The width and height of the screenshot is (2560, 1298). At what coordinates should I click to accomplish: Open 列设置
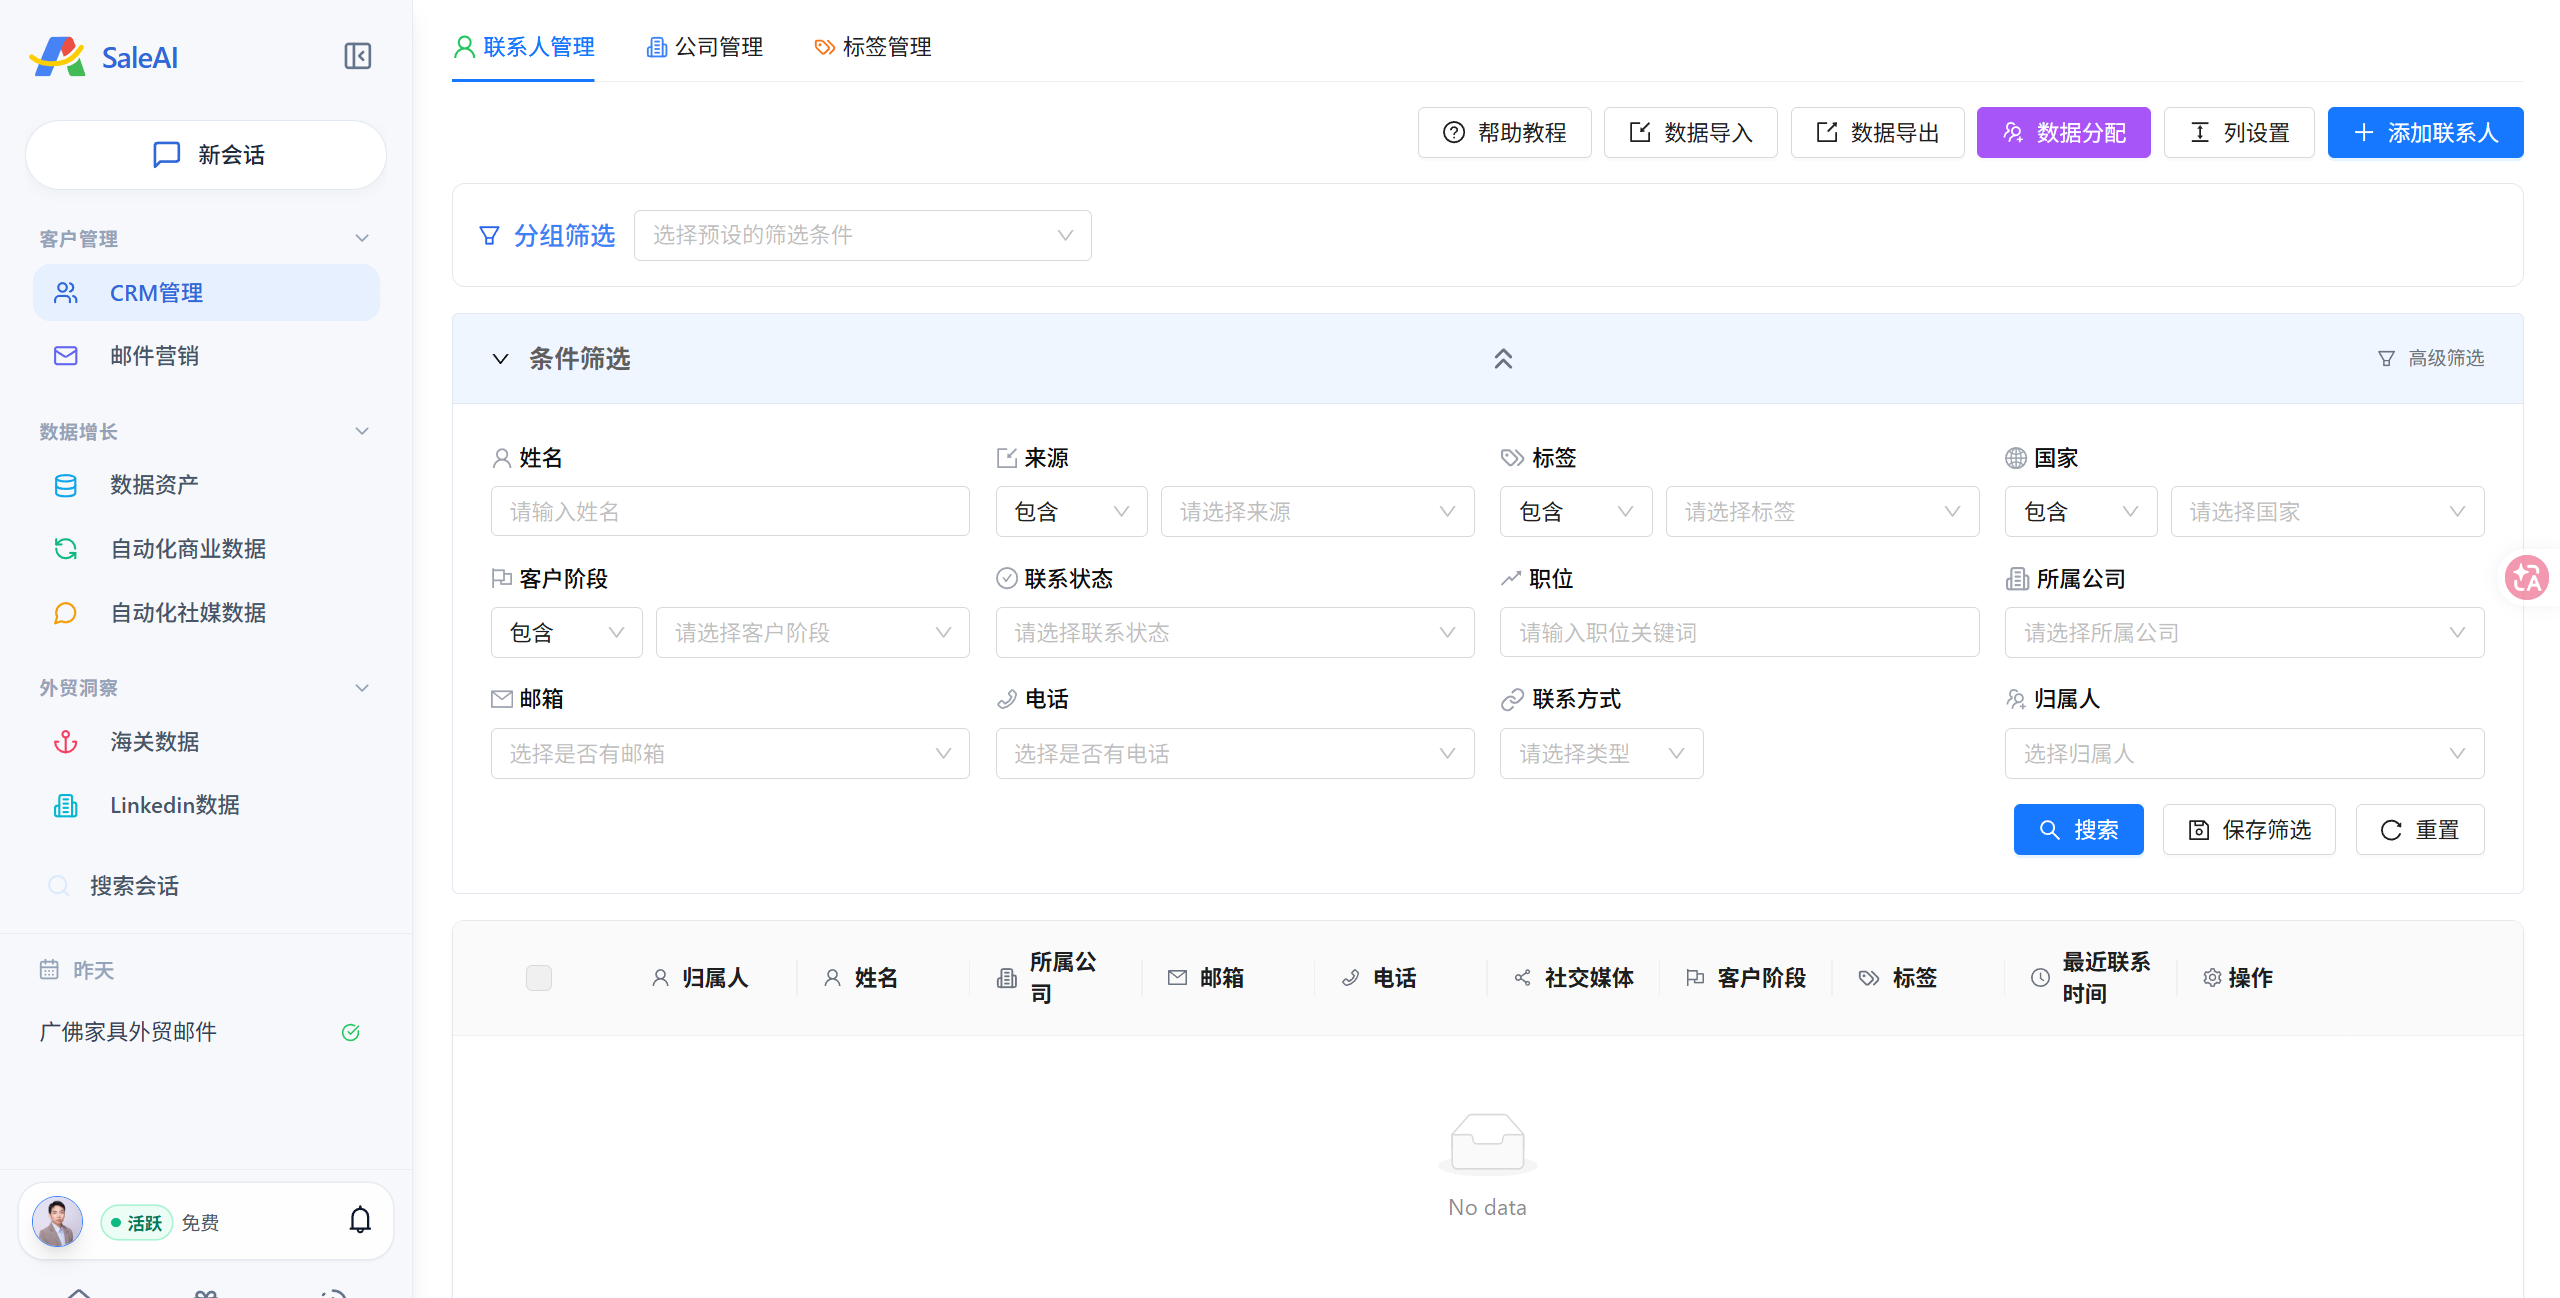(2239, 132)
